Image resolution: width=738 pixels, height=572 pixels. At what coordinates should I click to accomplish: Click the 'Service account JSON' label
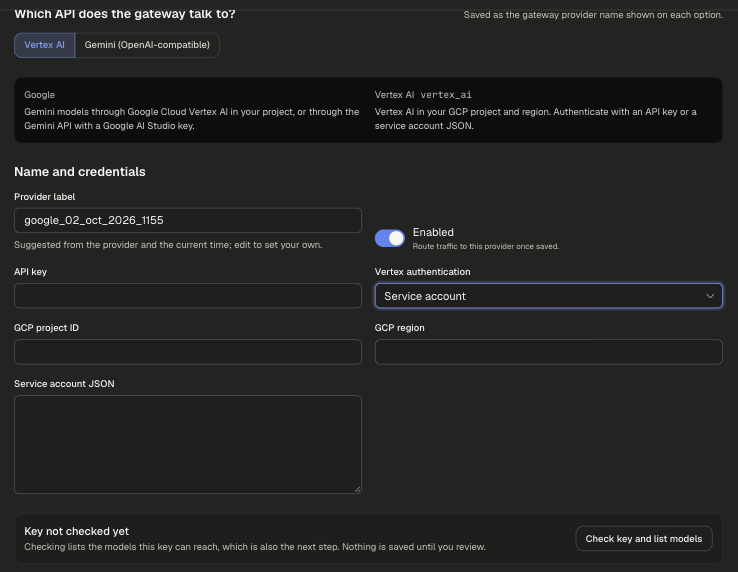pyautogui.click(x=64, y=384)
